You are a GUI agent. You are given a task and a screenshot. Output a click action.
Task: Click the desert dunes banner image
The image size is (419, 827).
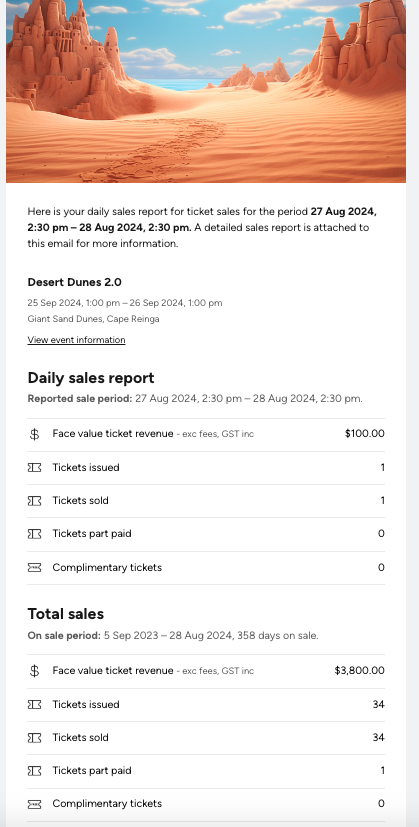(206, 91)
